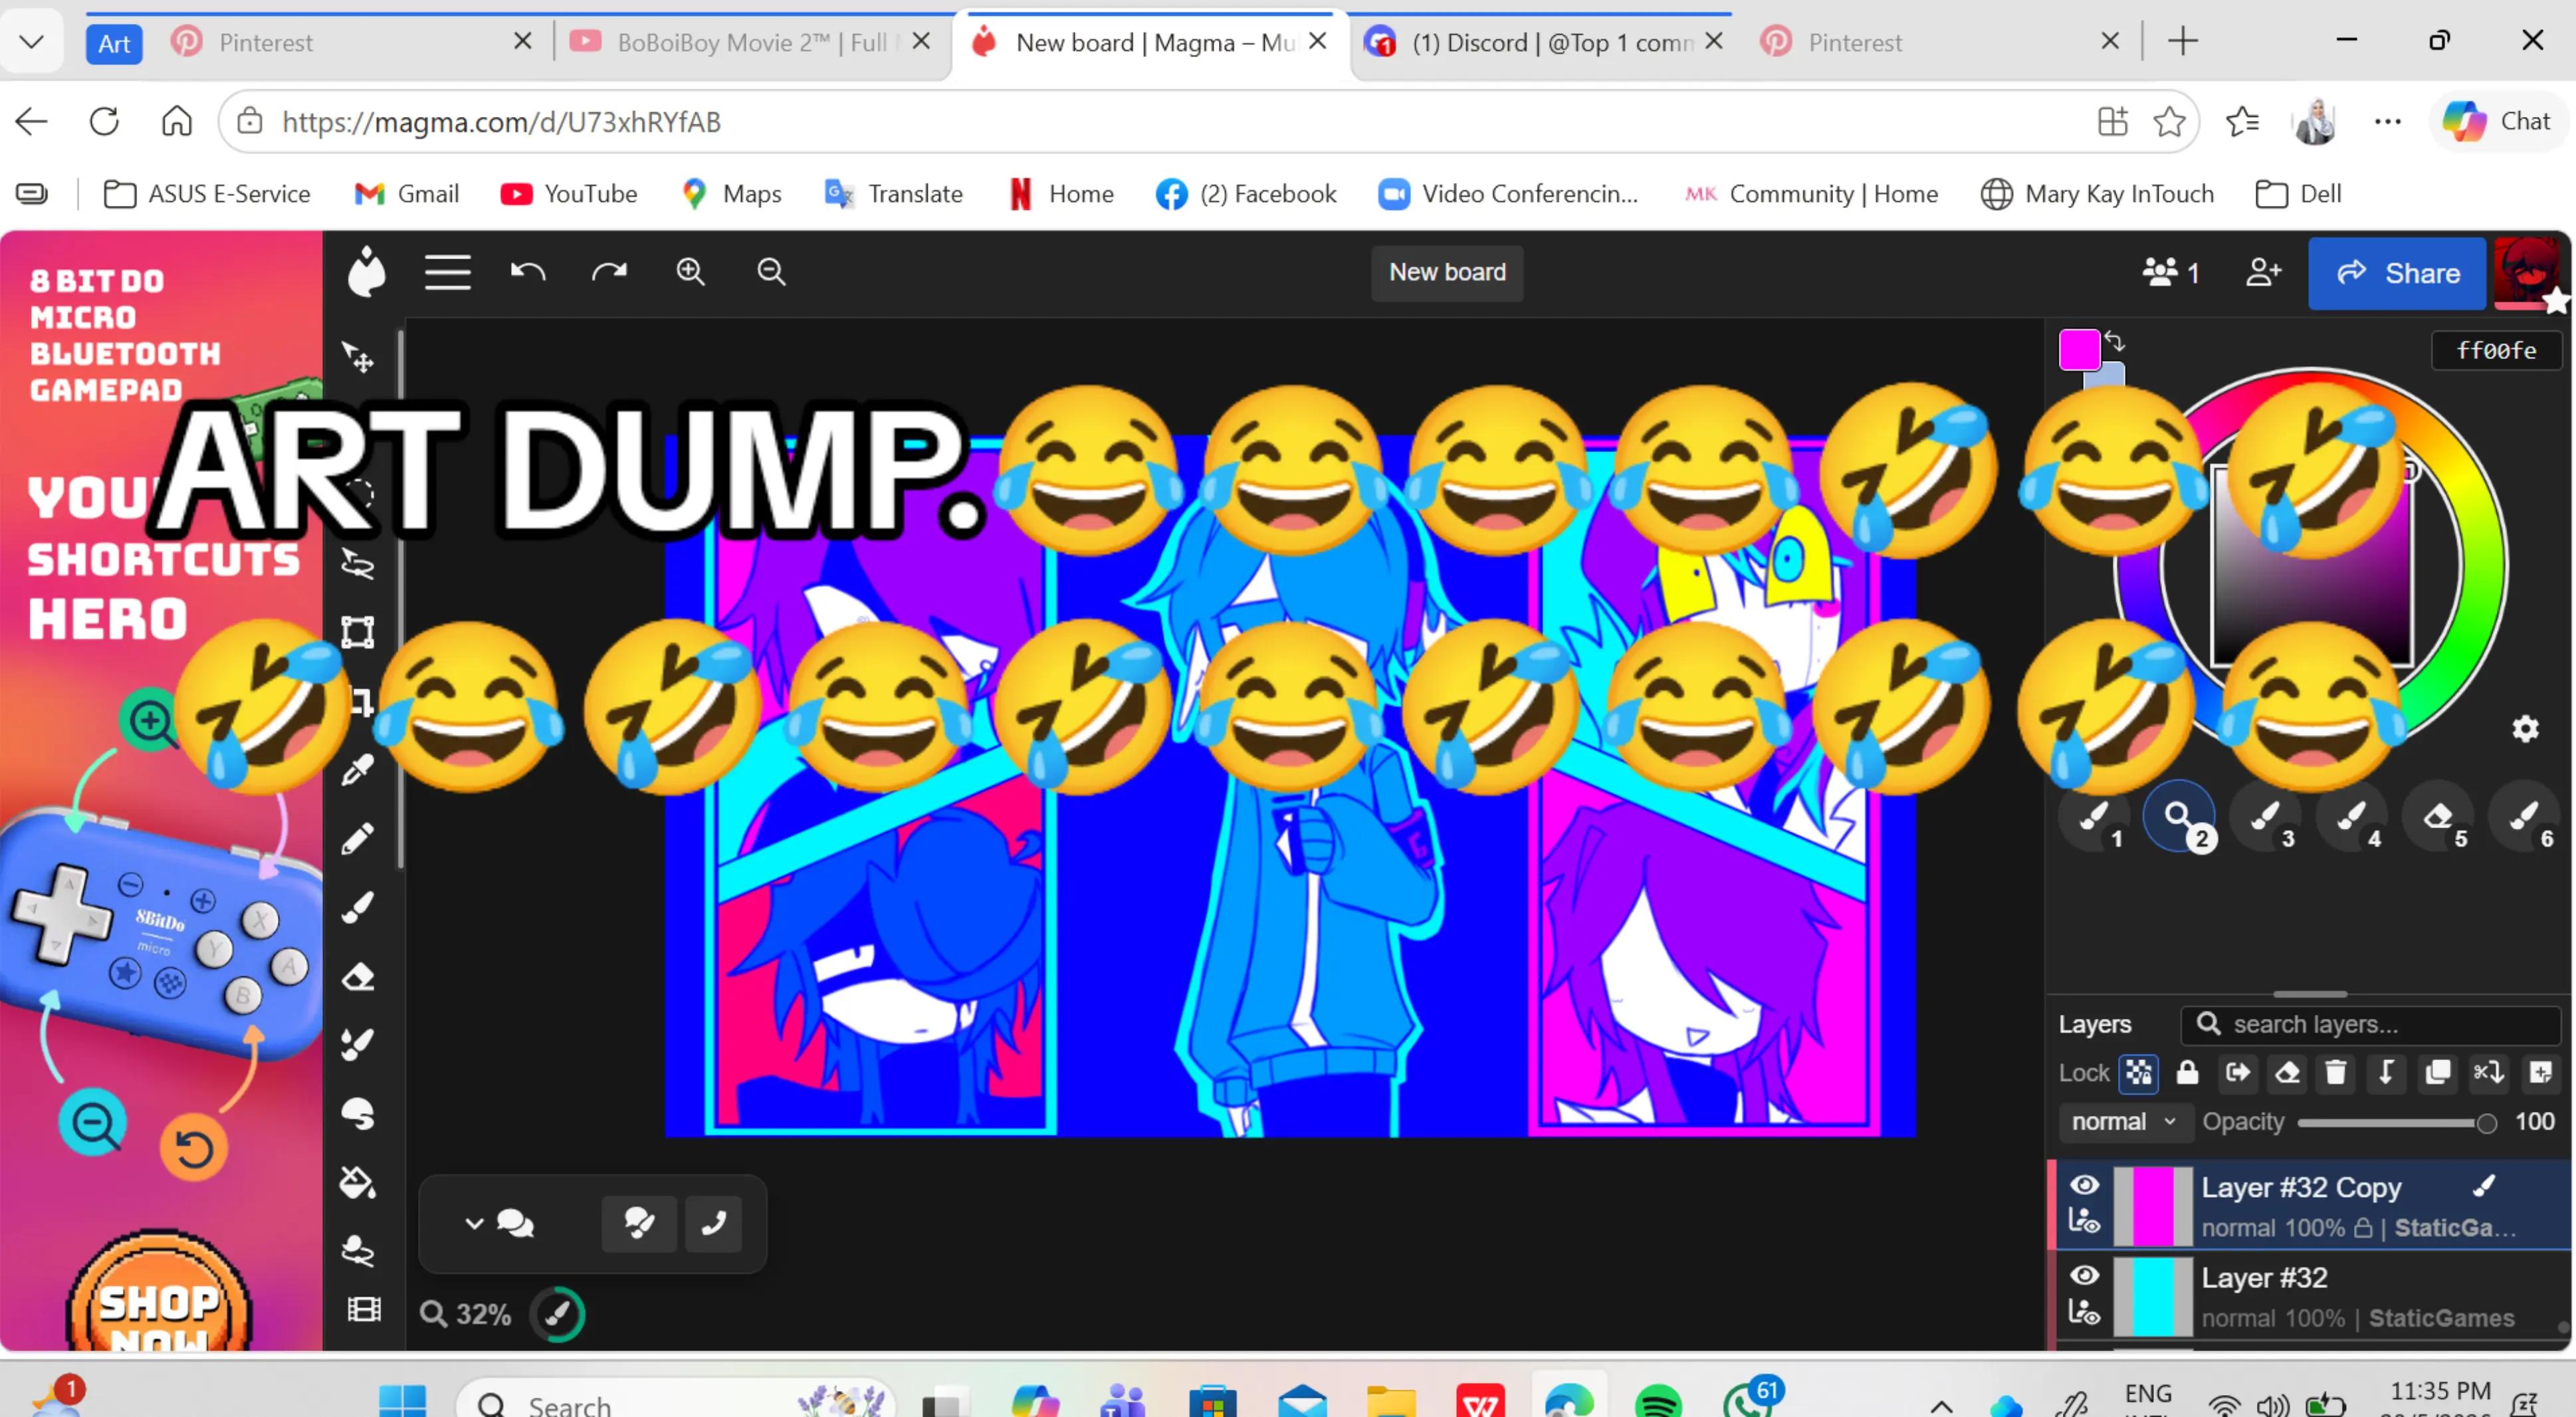Zoom out of the canvas from the top toolbar
The height and width of the screenshot is (1417, 2576).
[x=771, y=272]
